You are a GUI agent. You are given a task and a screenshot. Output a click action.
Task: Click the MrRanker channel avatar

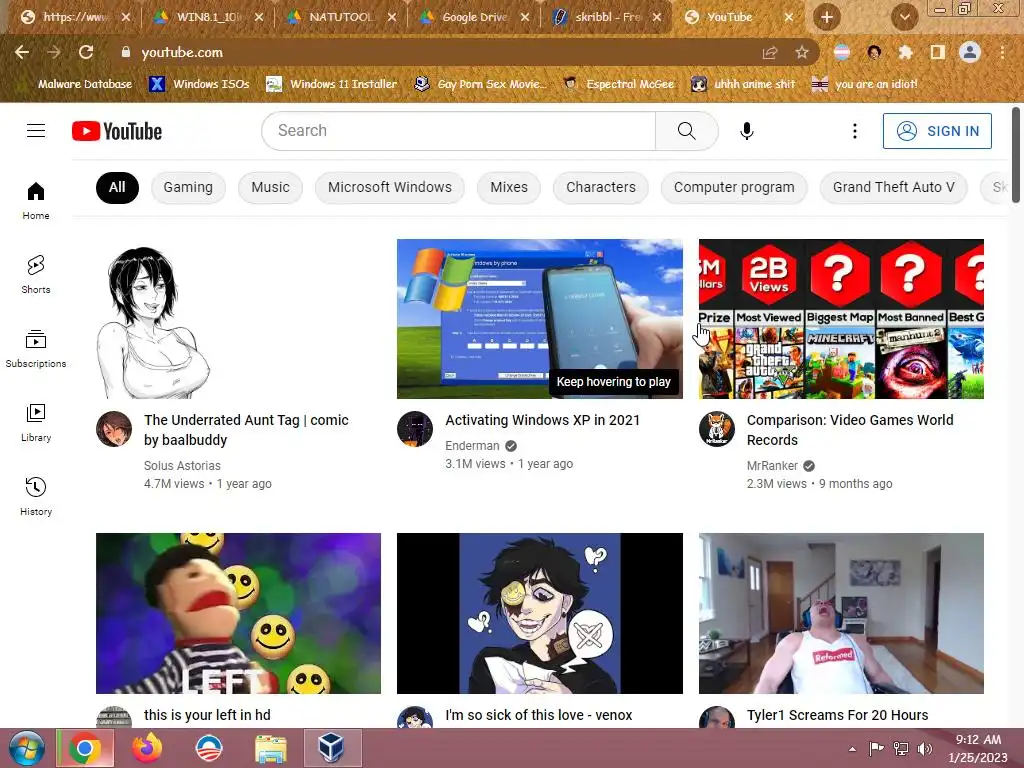pyautogui.click(x=716, y=429)
